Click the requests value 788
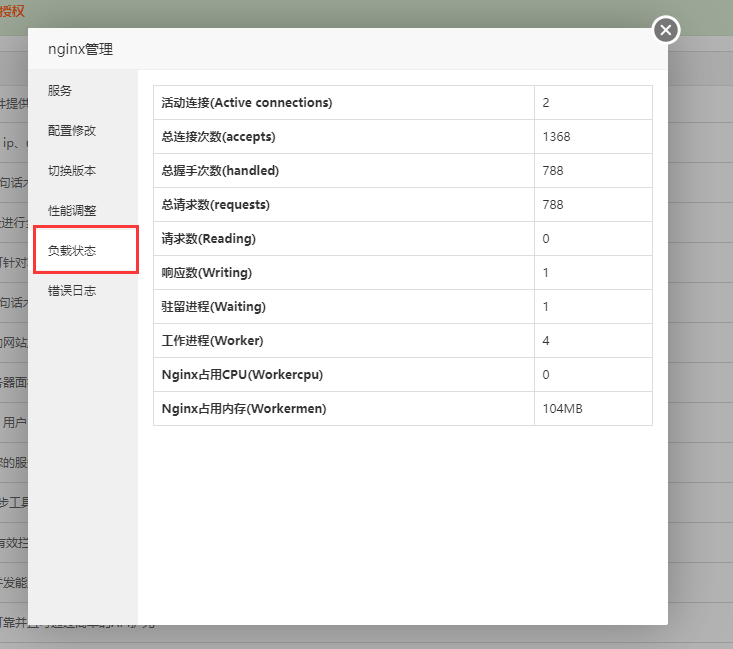733x649 pixels. 553,205
